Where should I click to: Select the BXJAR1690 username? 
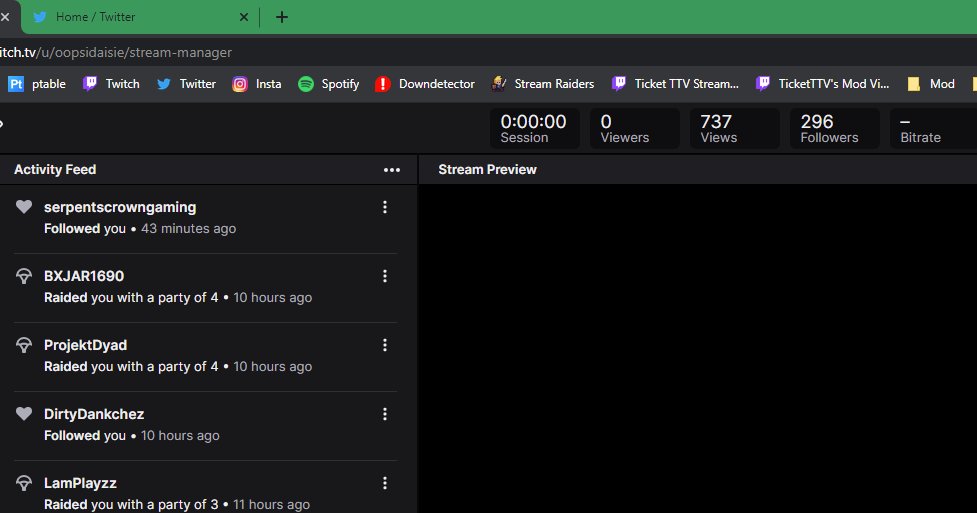(x=84, y=276)
